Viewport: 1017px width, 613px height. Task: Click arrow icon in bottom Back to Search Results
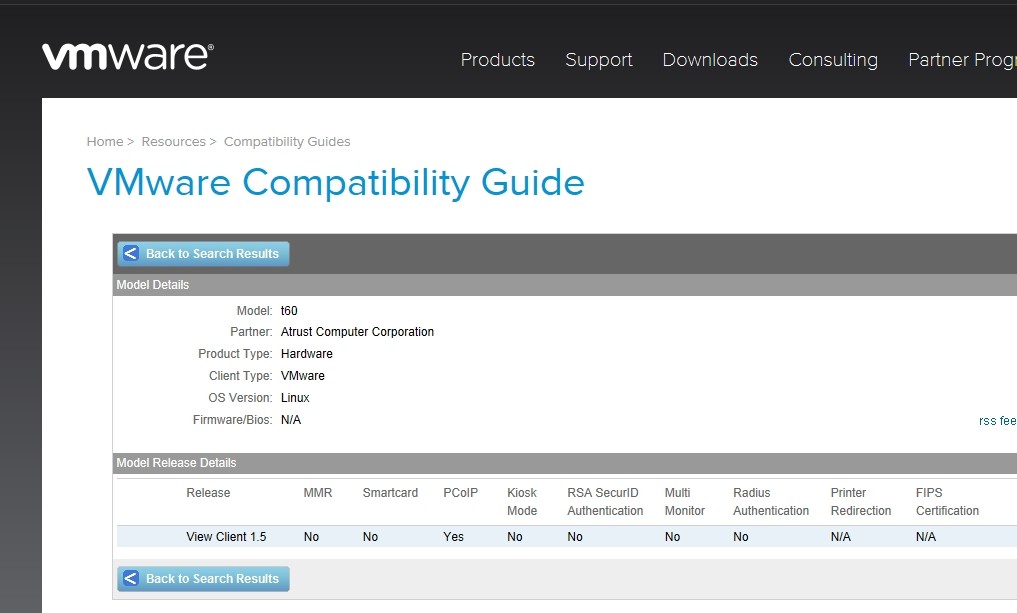point(130,579)
